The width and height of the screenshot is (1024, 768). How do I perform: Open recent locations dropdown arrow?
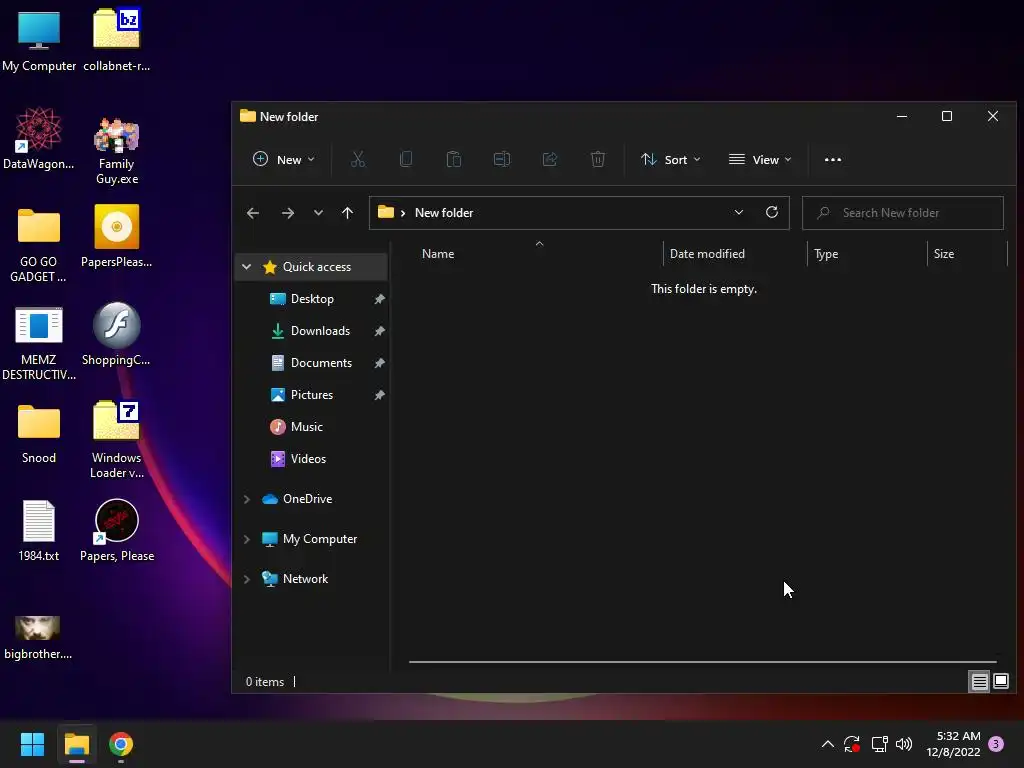pyautogui.click(x=318, y=213)
